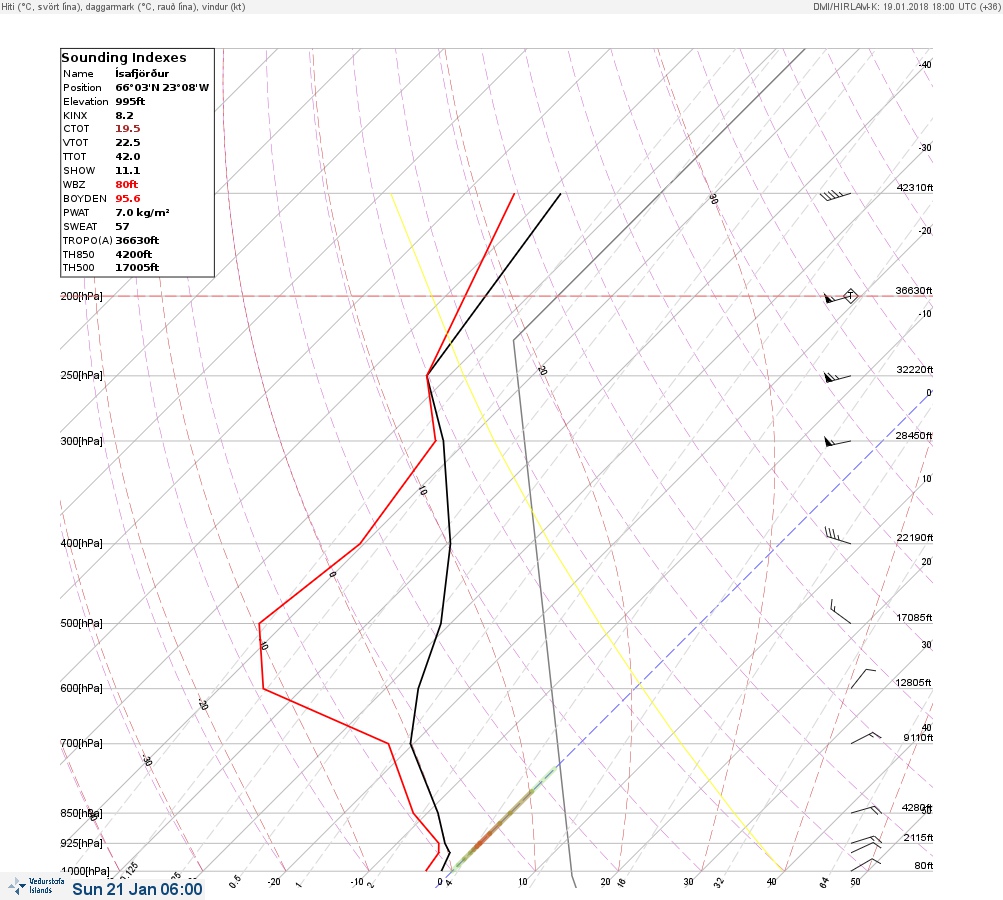This screenshot has width=1003, height=900.
Task: Click the wind barb beside 80ft
Action: [x=865, y=864]
